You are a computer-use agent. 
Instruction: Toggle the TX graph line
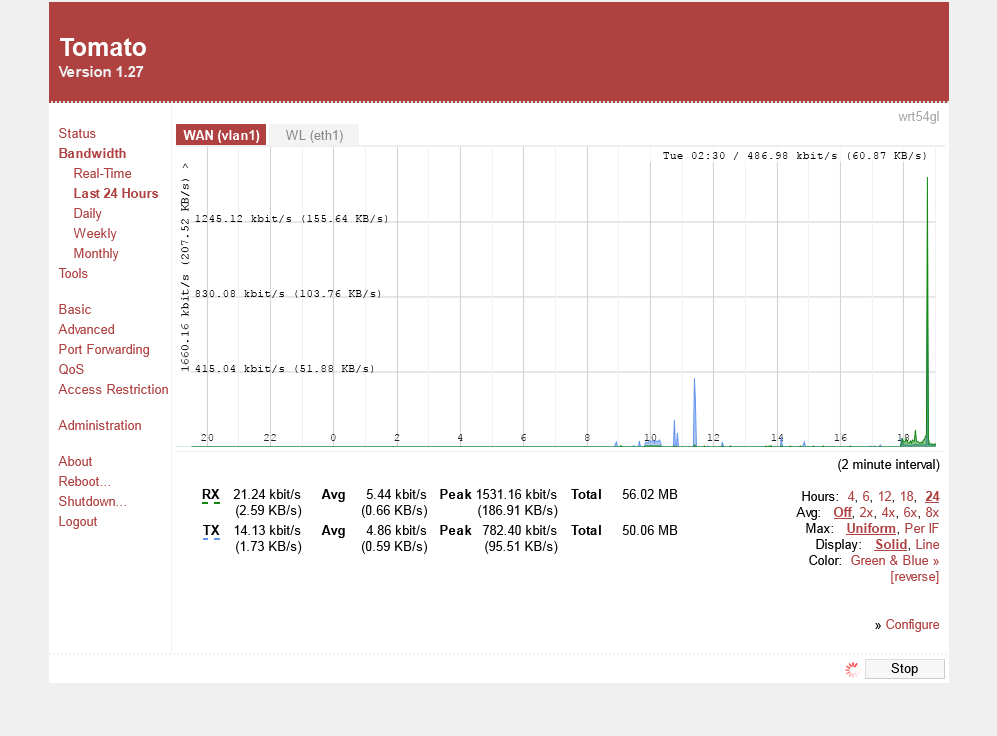(211, 531)
